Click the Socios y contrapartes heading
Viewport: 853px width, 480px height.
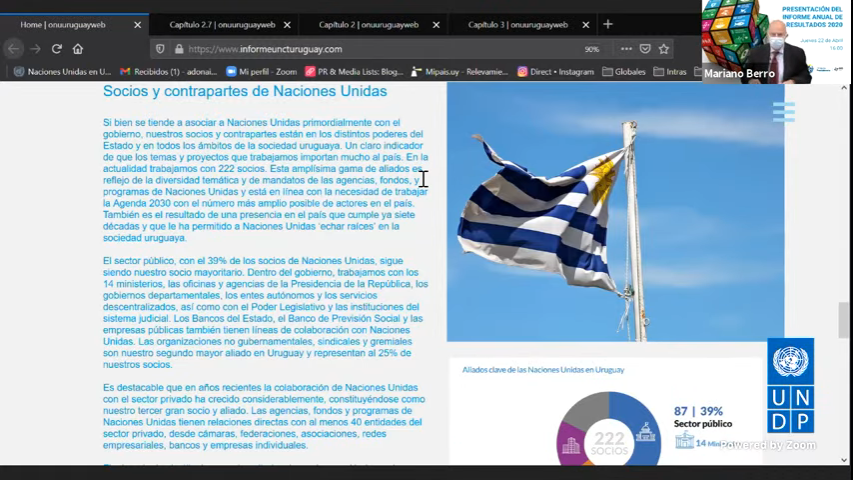click(x=245, y=91)
